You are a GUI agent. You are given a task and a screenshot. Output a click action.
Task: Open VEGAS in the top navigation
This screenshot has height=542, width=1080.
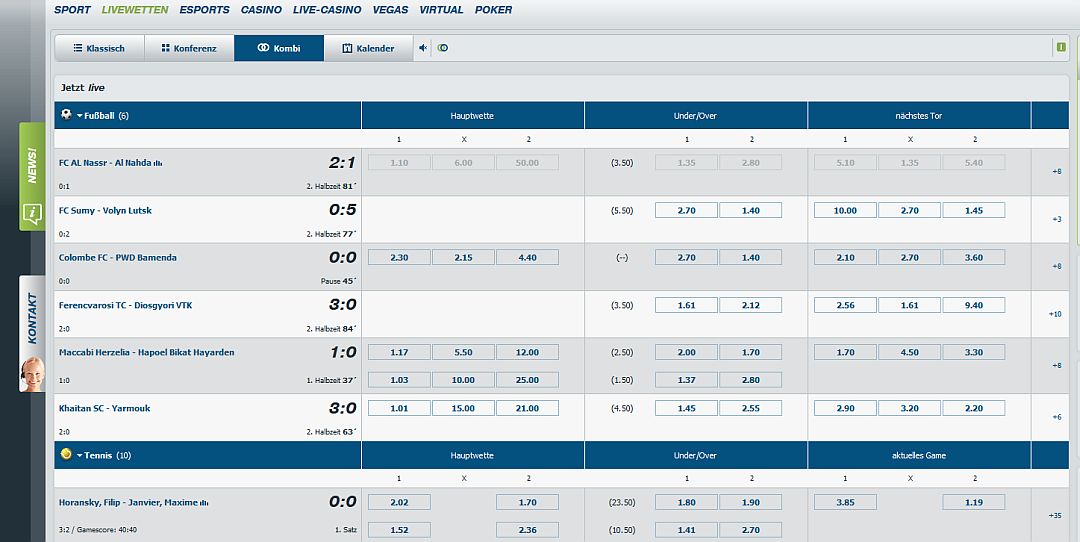391,10
